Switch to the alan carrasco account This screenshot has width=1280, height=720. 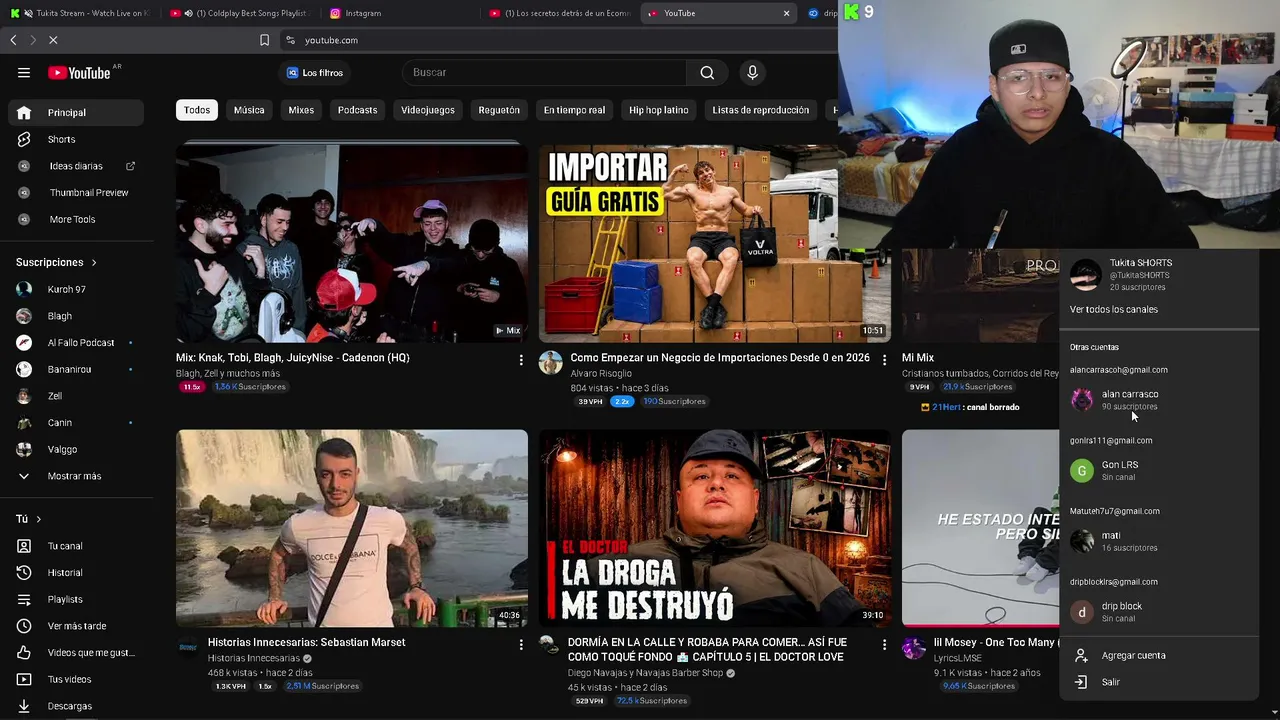click(x=1158, y=400)
